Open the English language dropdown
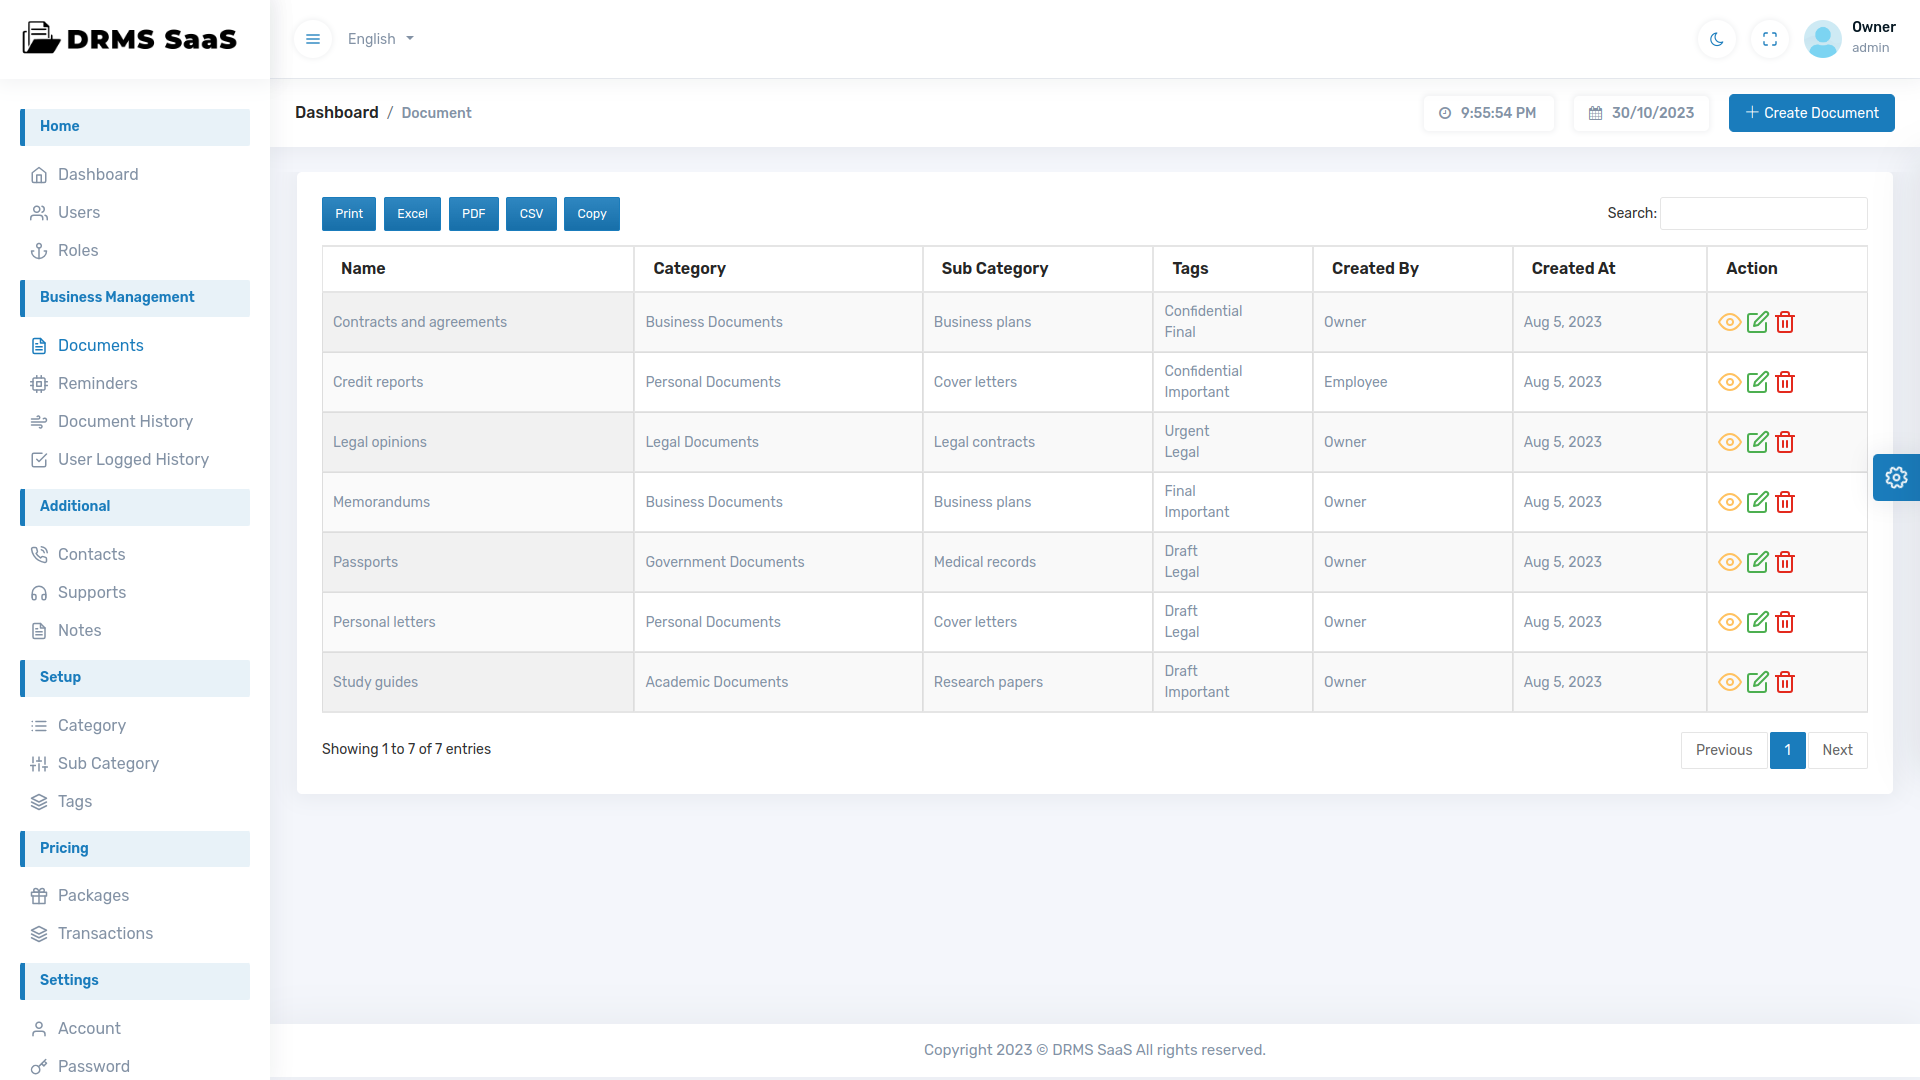 [380, 39]
